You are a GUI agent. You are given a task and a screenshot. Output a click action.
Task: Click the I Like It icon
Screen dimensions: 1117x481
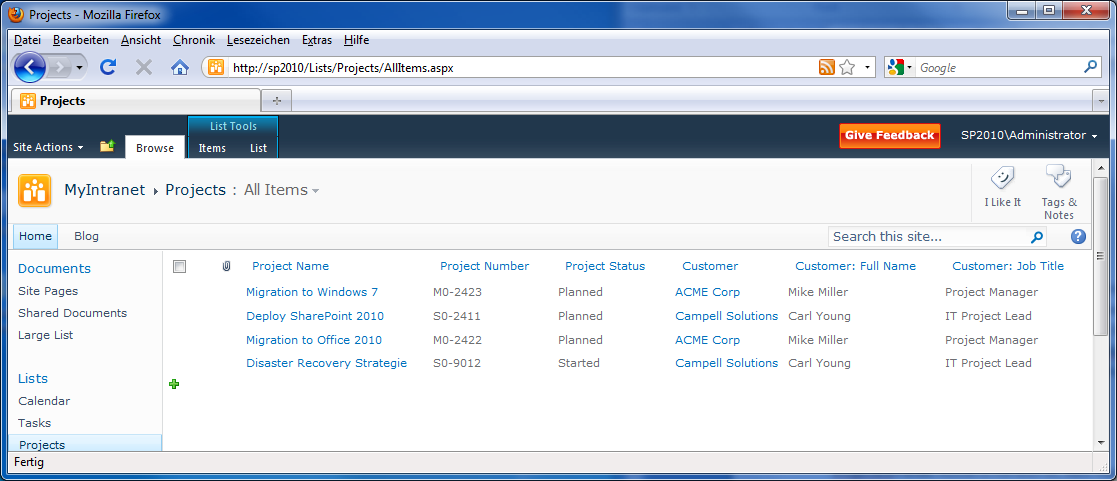coord(1002,179)
